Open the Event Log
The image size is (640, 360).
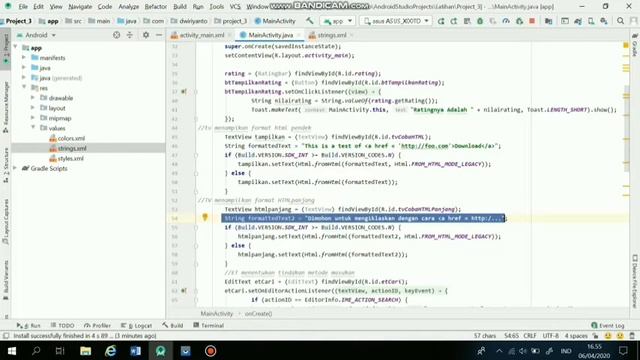click(608, 325)
